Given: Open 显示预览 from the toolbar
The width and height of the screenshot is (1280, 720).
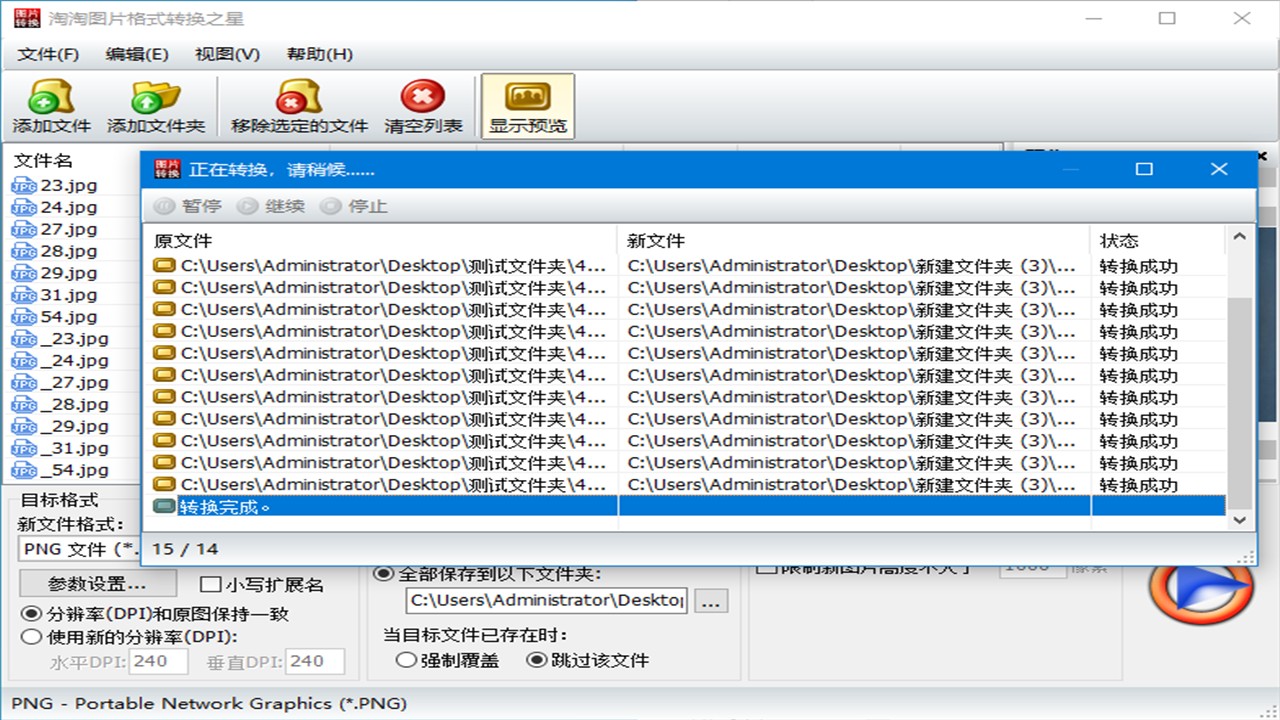Looking at the screenshot, I should tap(528, 104).
